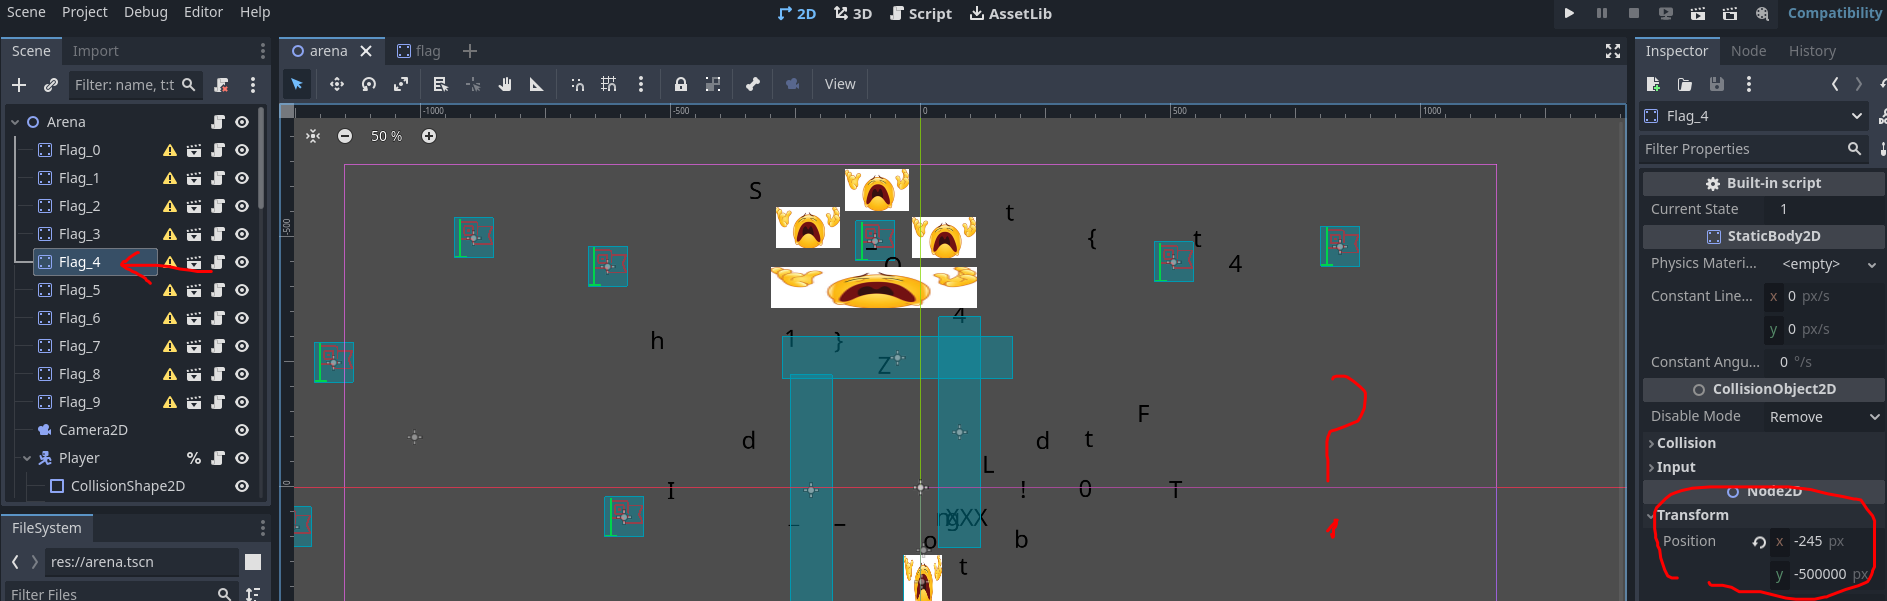Toggle visibility of Flag_0

point(242,150)
